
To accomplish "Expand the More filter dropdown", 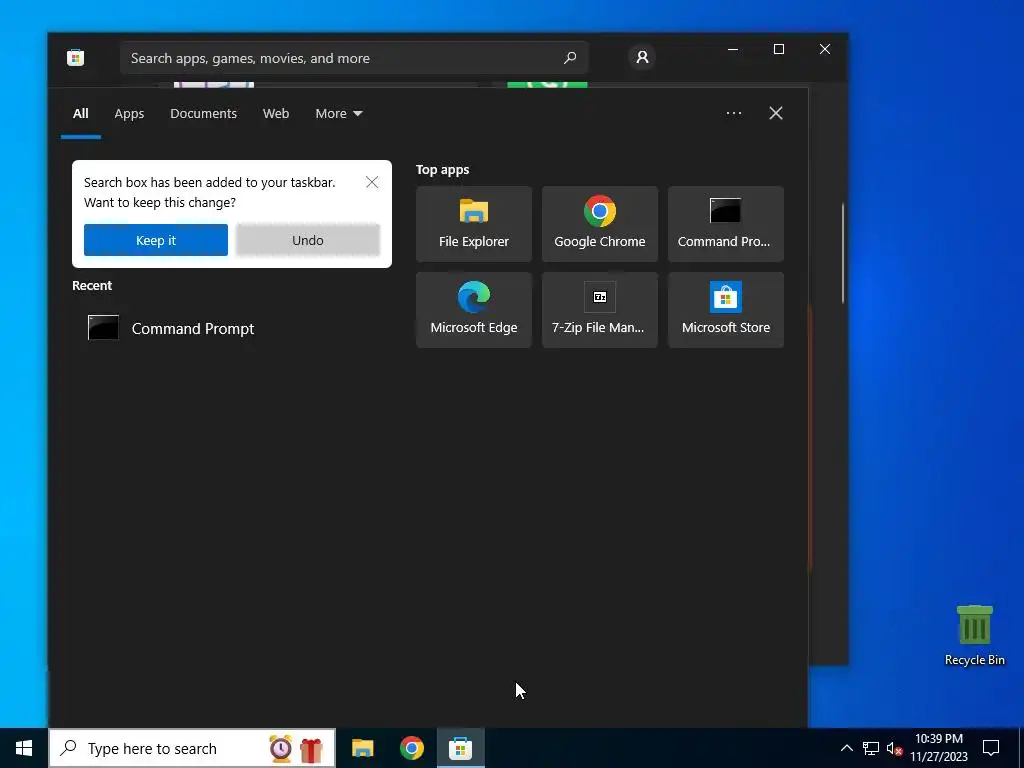I will click(338, 114).
